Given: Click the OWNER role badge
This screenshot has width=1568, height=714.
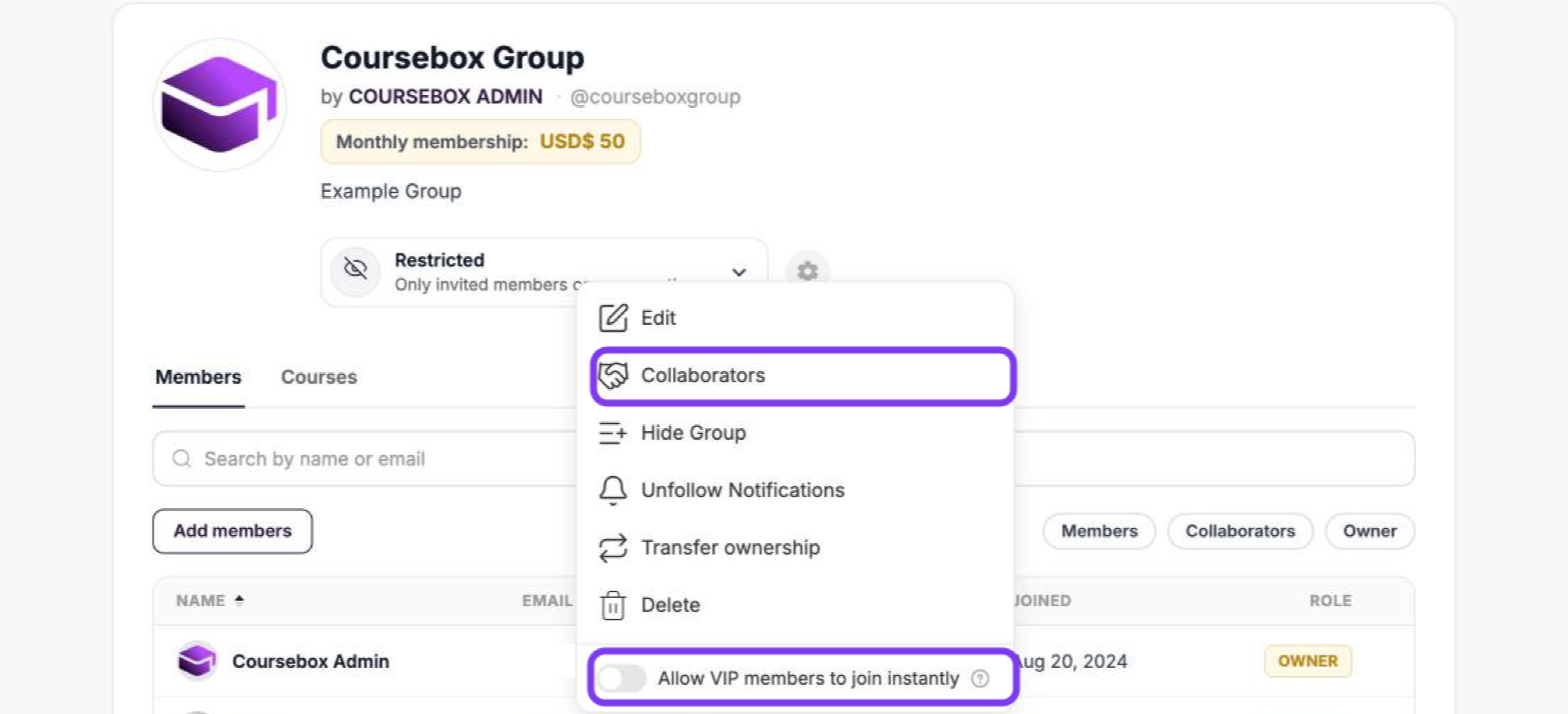Looking at the screenshot, I should click(1308, 661).
